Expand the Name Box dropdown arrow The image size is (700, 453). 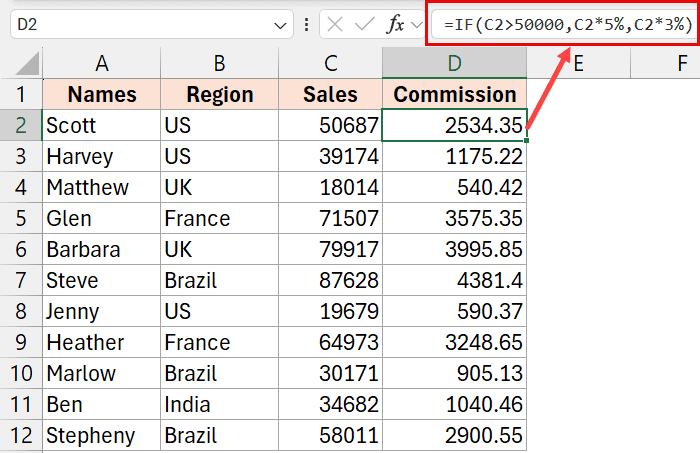(280, 25)
